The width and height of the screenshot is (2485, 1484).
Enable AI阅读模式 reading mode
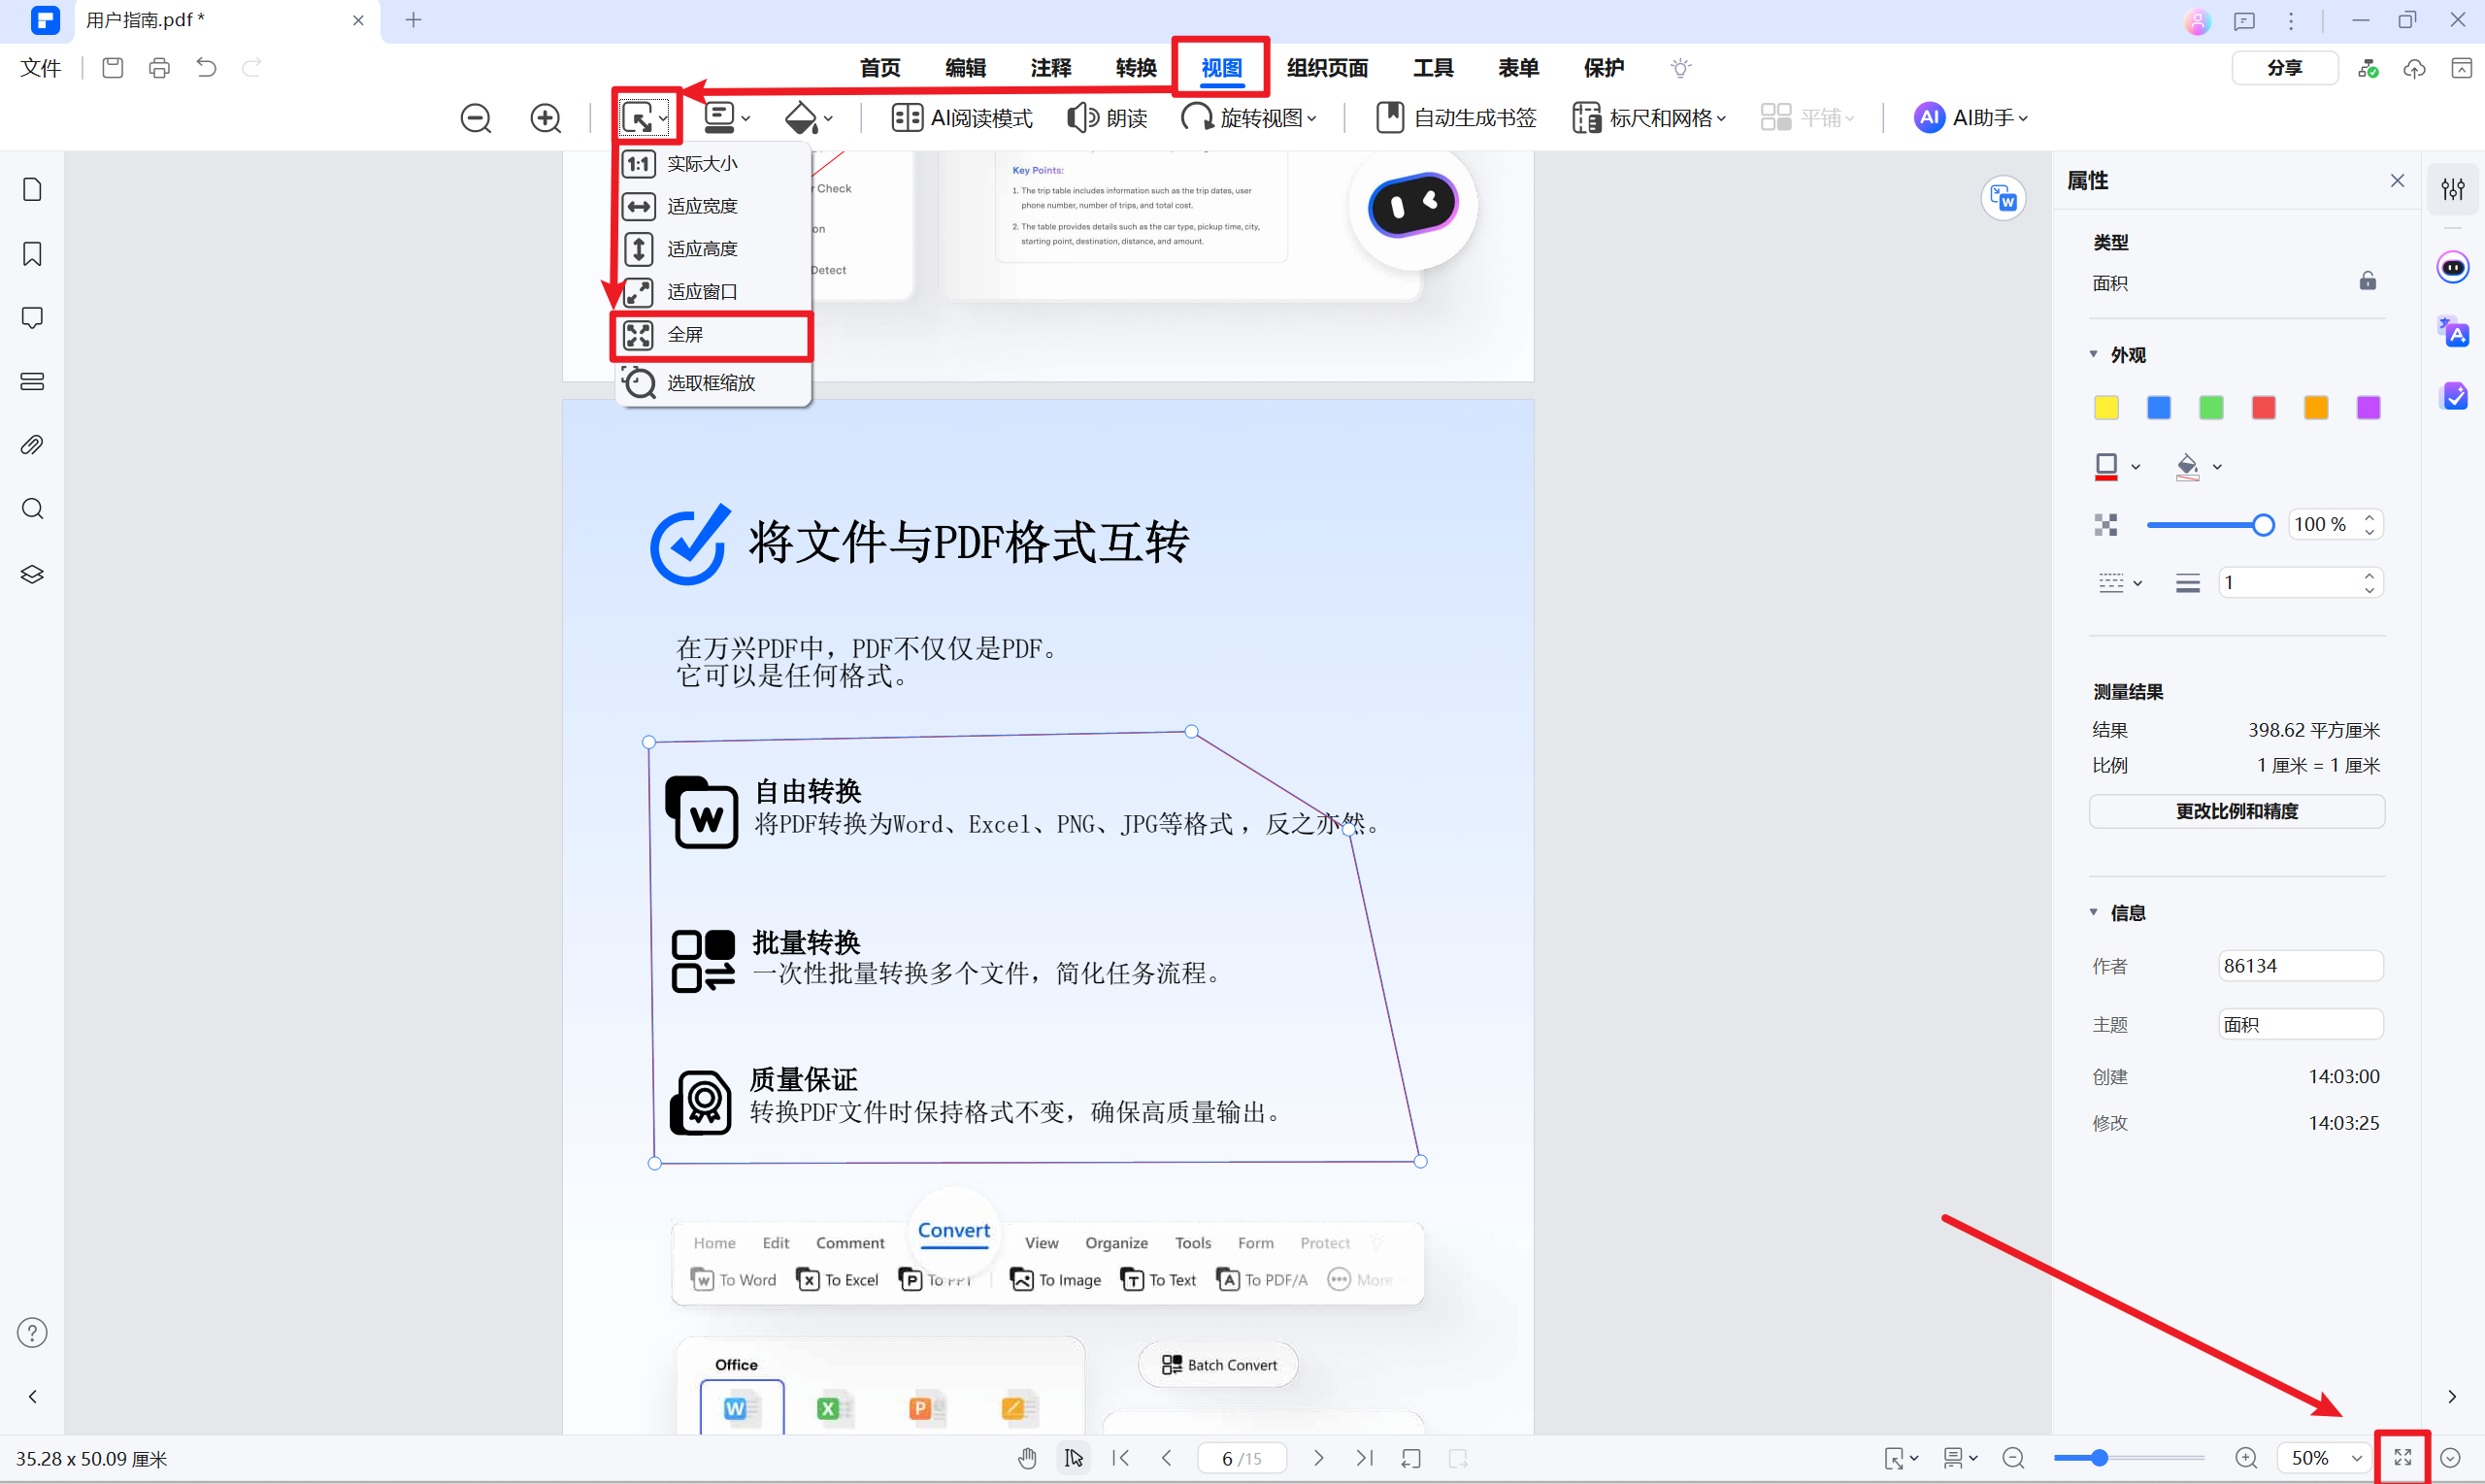click(961, 117)
